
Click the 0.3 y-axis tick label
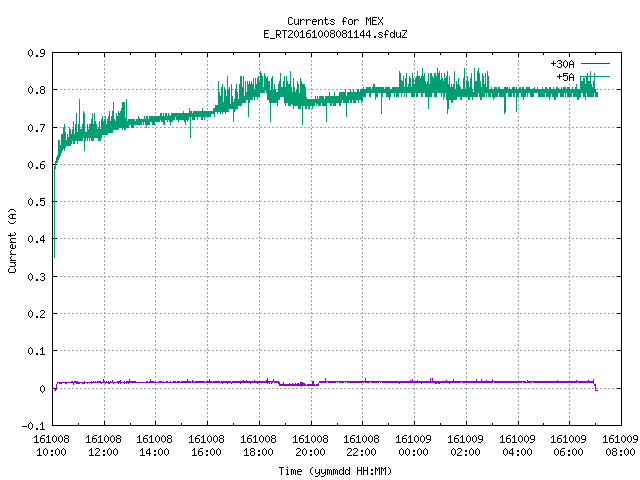36,277
